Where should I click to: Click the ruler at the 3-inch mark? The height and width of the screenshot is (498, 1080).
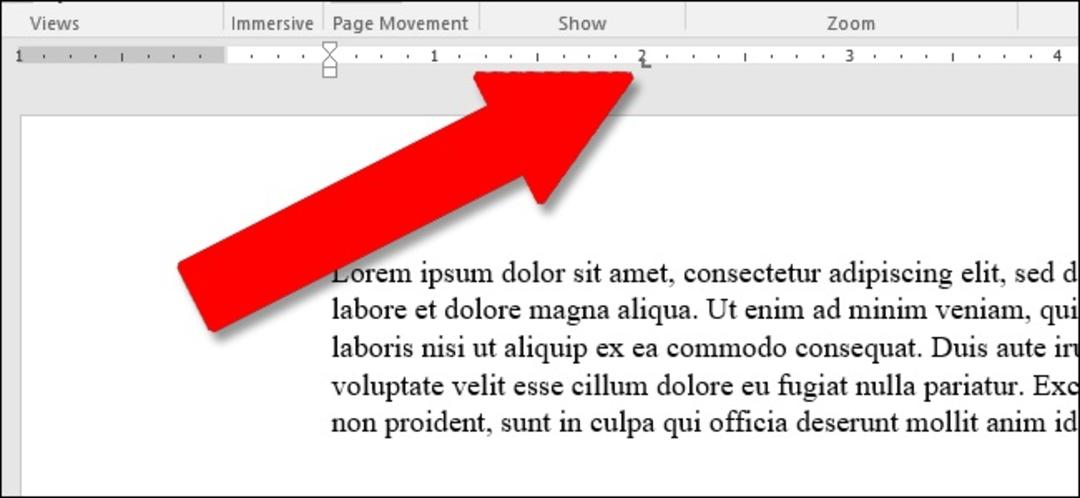point(849,56)
